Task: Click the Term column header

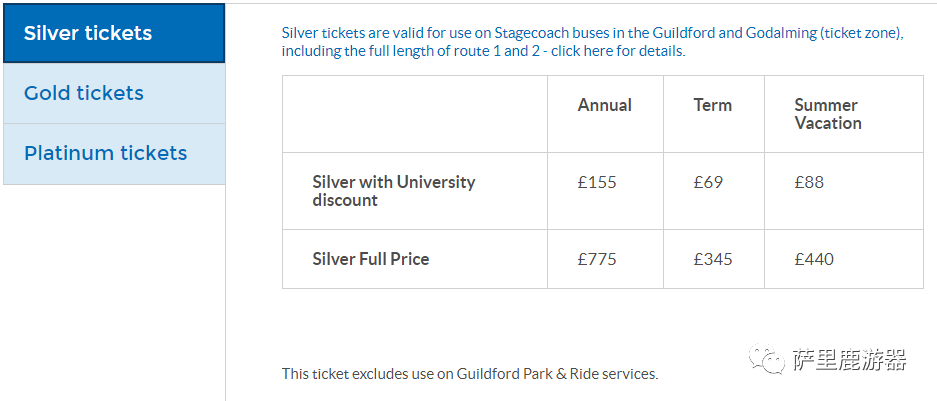Action: [712, 105]
